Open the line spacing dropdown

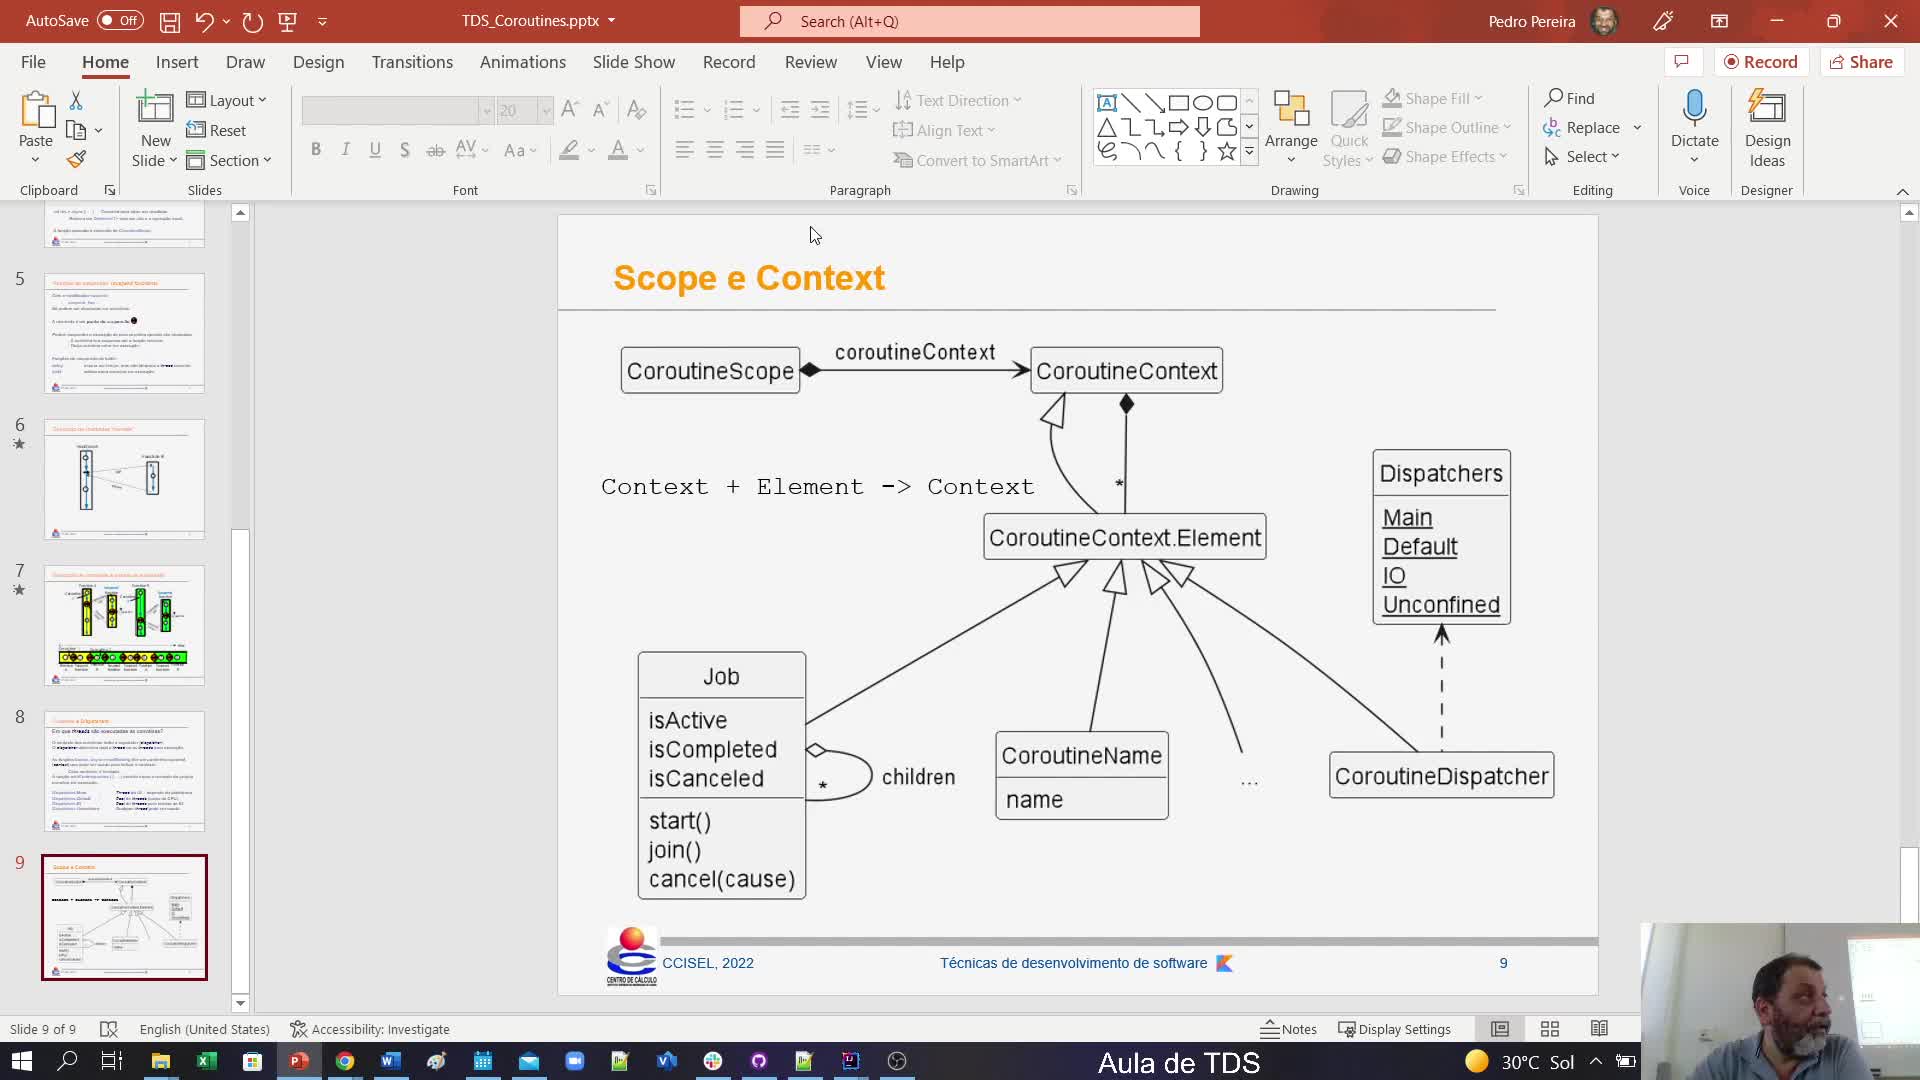pos(872,110)
